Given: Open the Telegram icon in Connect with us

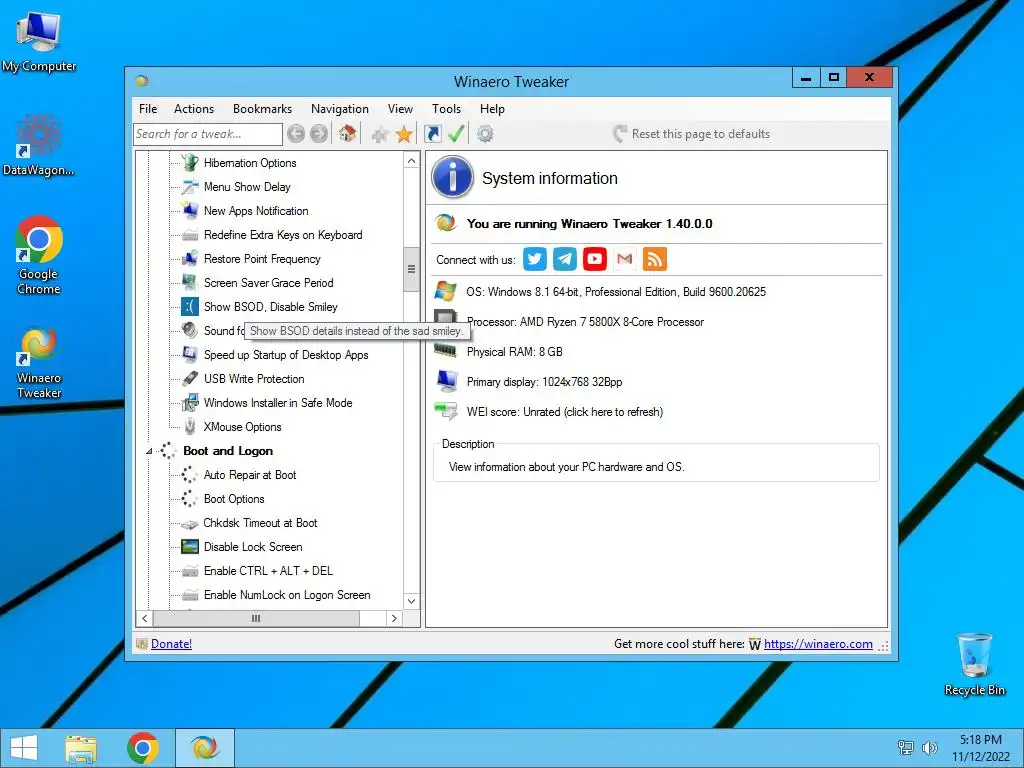Looking at the screenshot, I should [x=565, y=259].
